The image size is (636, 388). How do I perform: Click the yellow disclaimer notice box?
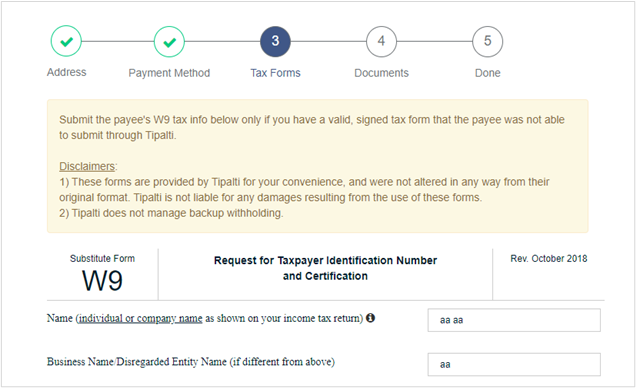click(x=318, y=166)
